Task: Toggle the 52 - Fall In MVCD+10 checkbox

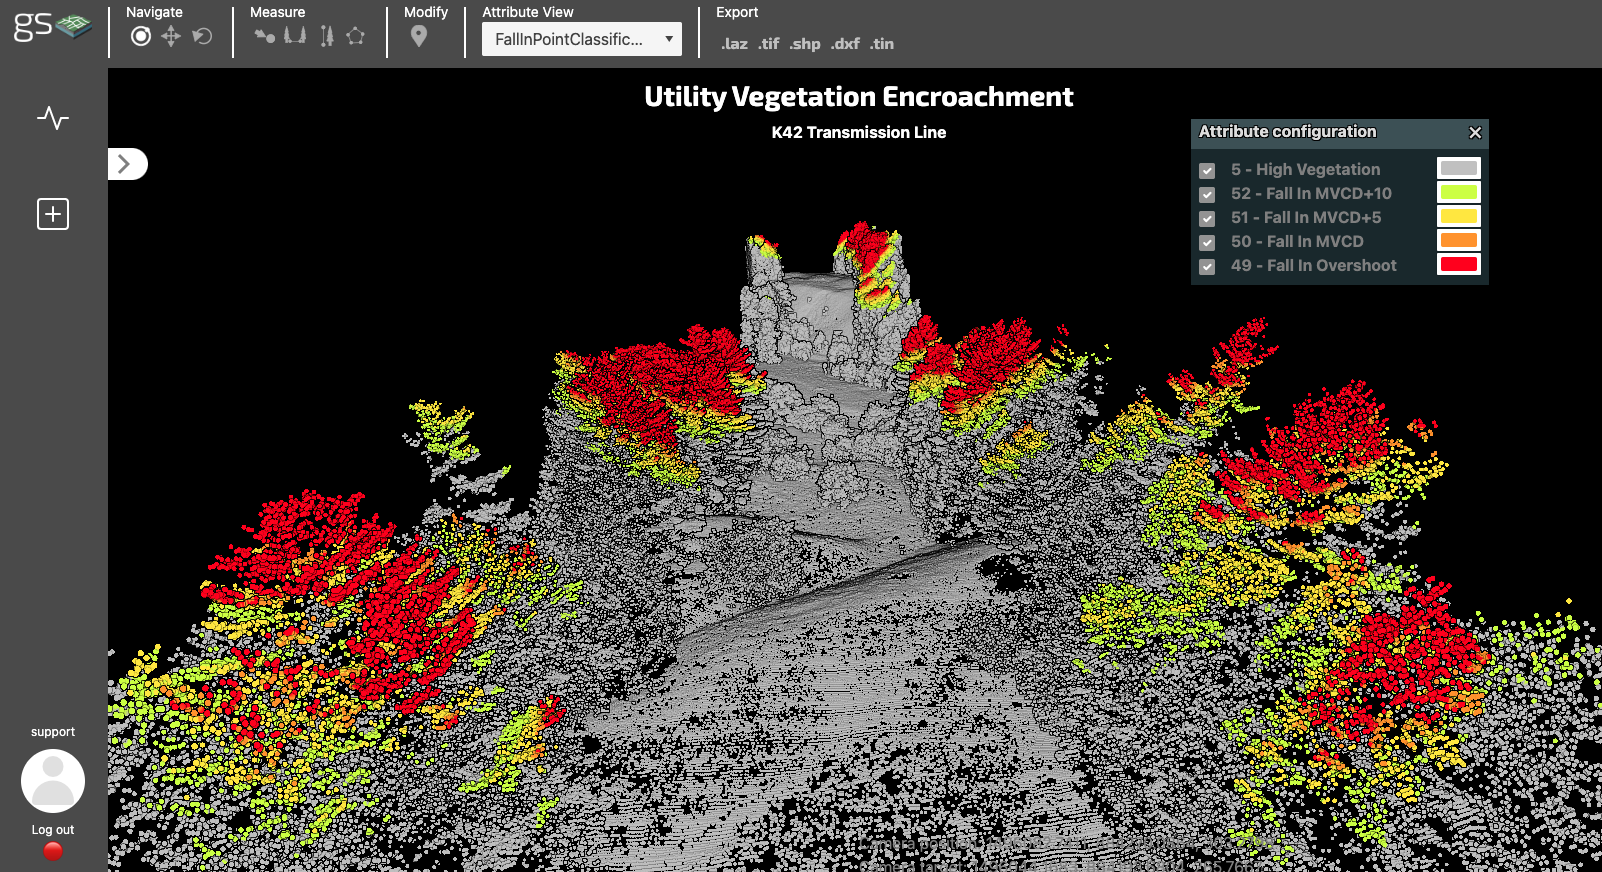Action: click(1207, 195)
